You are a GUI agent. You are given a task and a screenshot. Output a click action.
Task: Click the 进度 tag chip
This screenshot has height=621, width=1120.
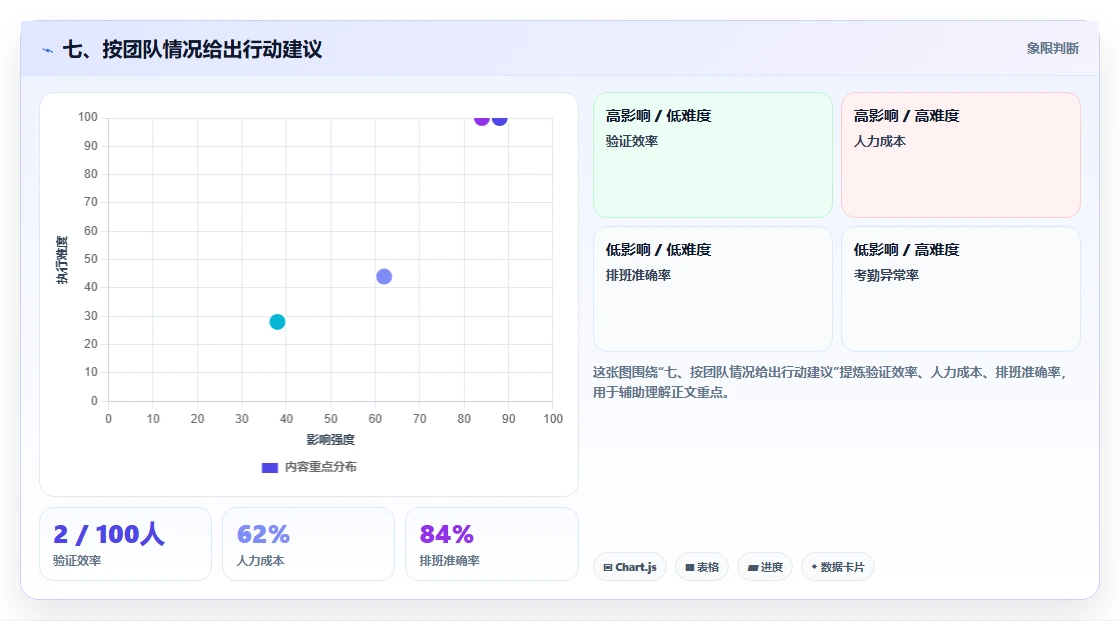click(x=765, y=567)
